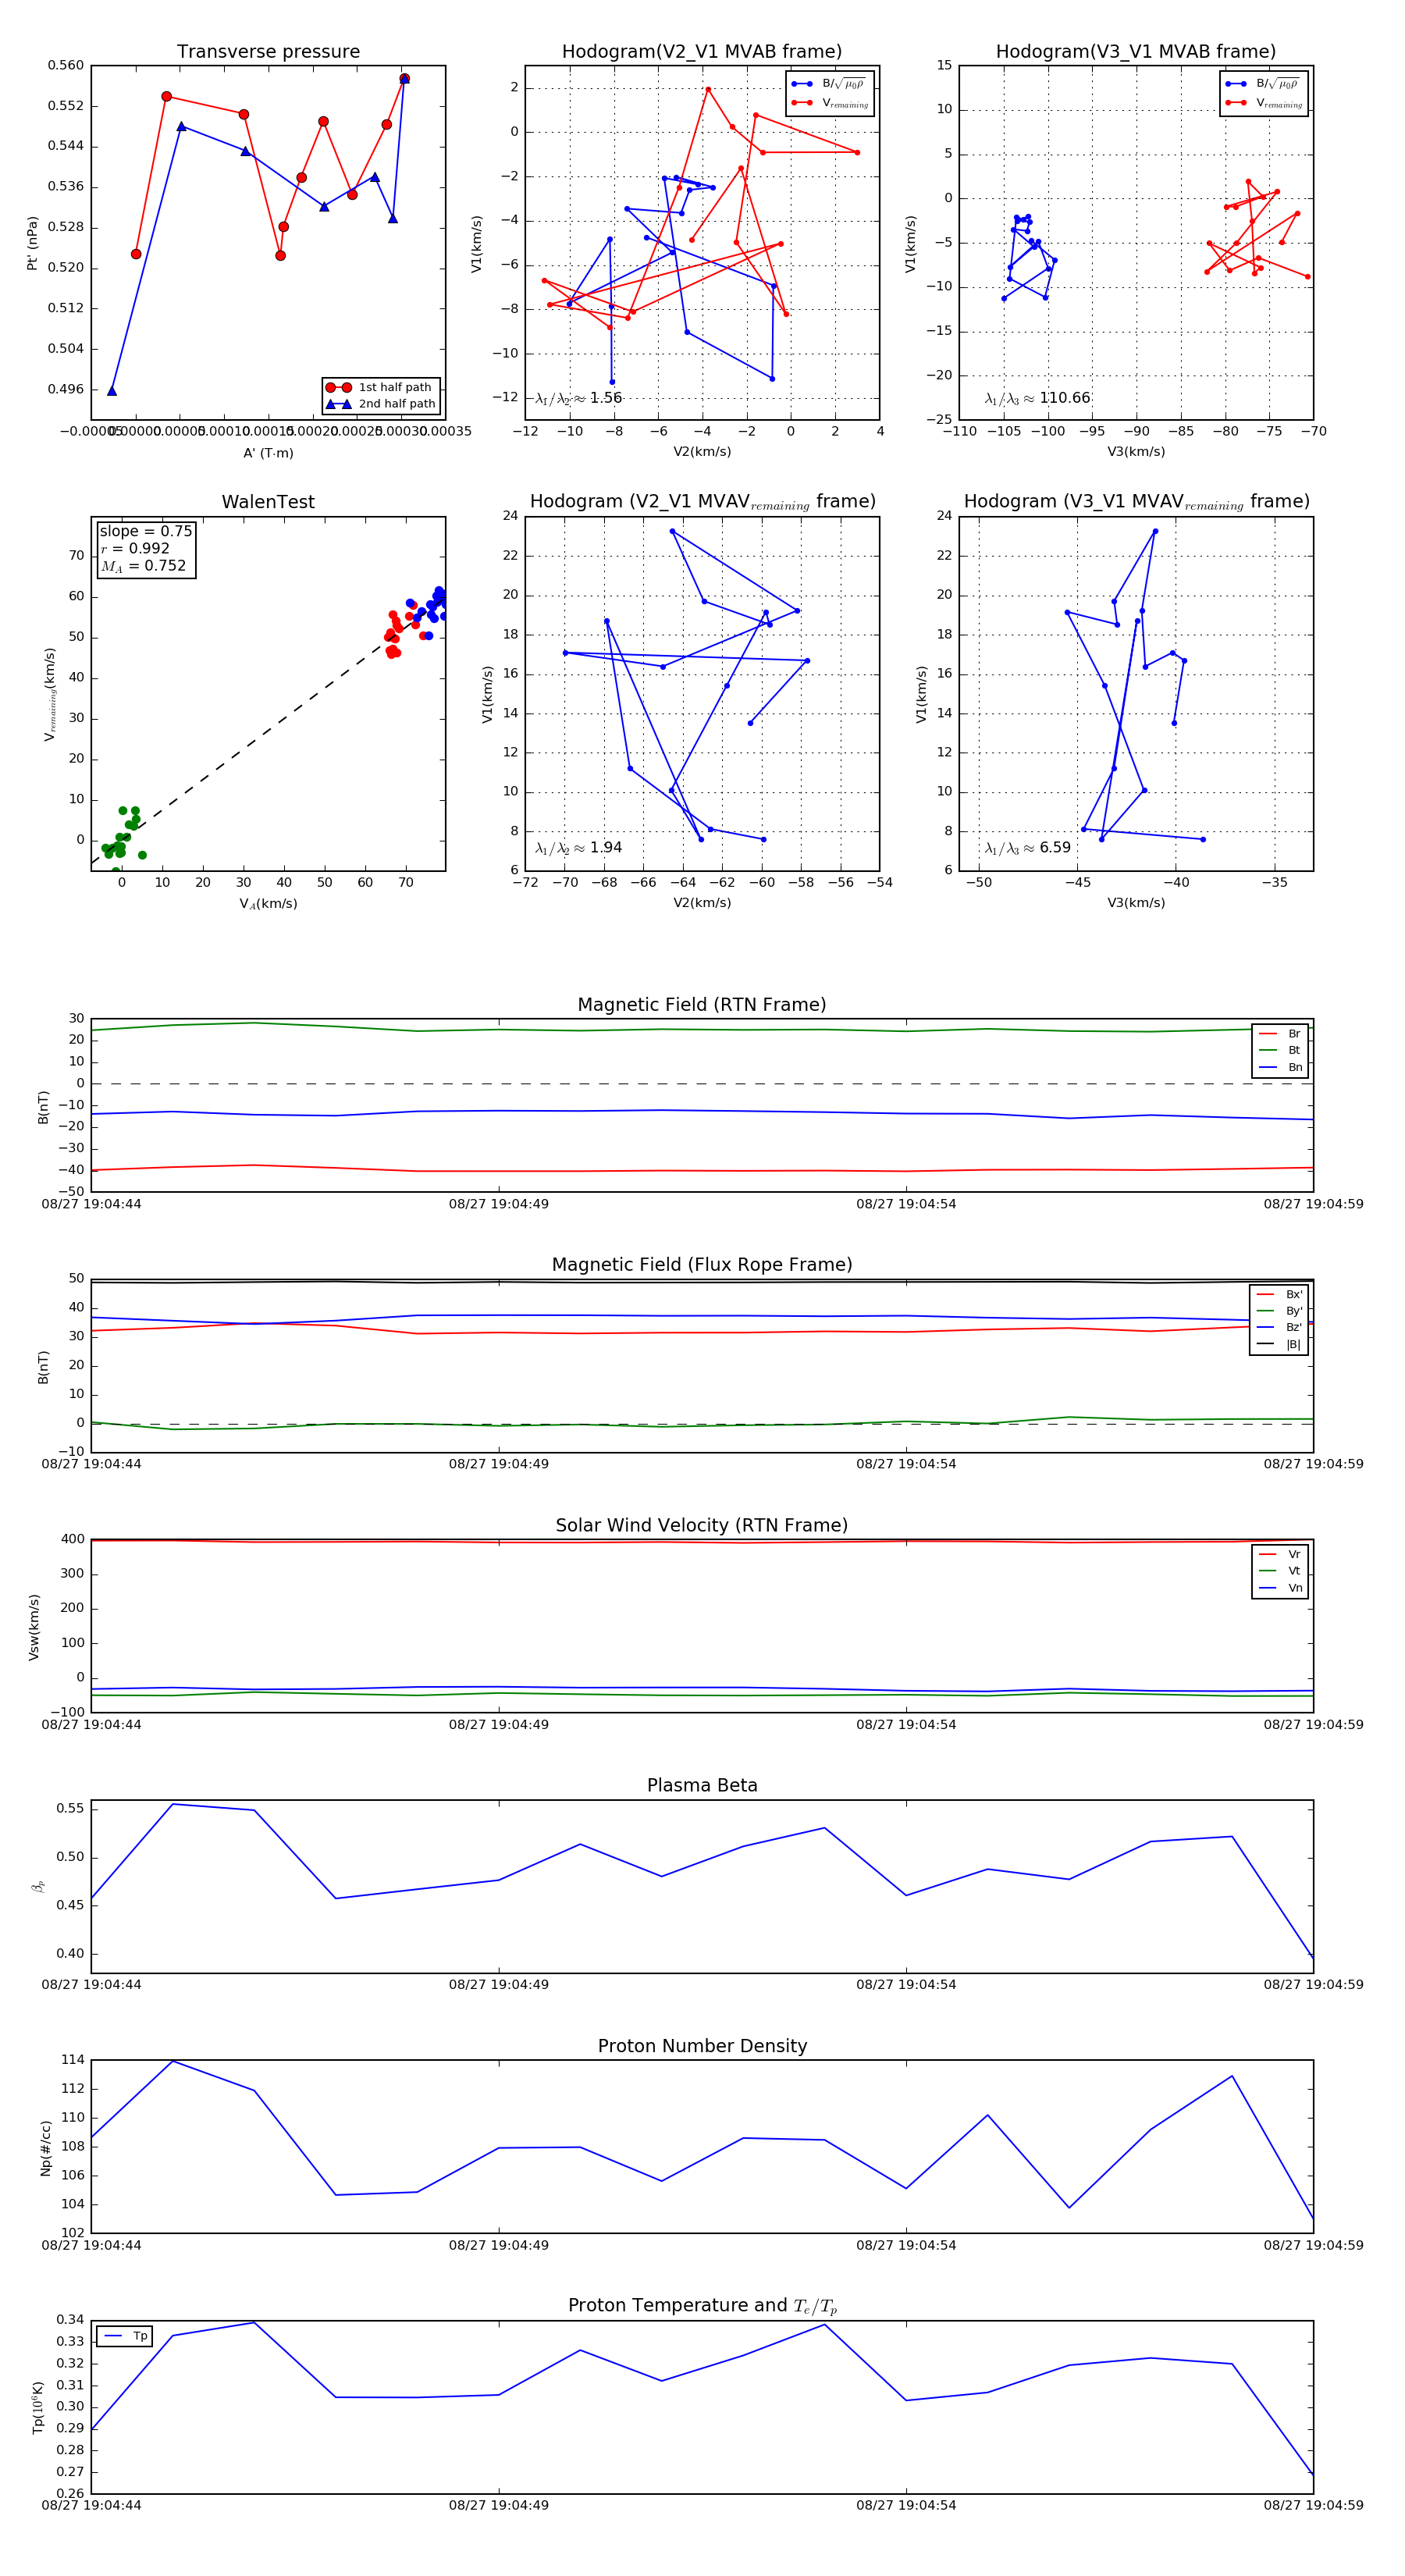Click lowest blue triangle in Transverse pressure
Image resolution: width=1405 pixels, height=2576 pixels.
coord(112,391)
